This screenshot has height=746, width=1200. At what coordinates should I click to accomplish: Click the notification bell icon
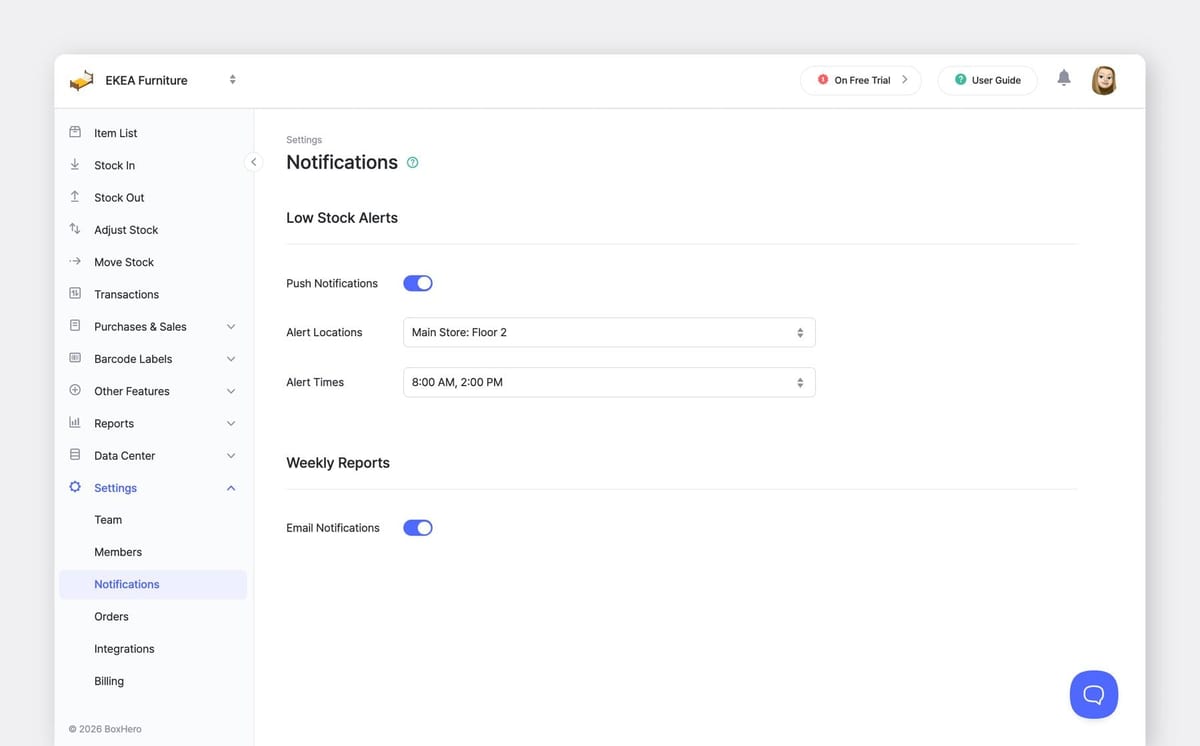pyautogui.click(x=1063, y=77)
